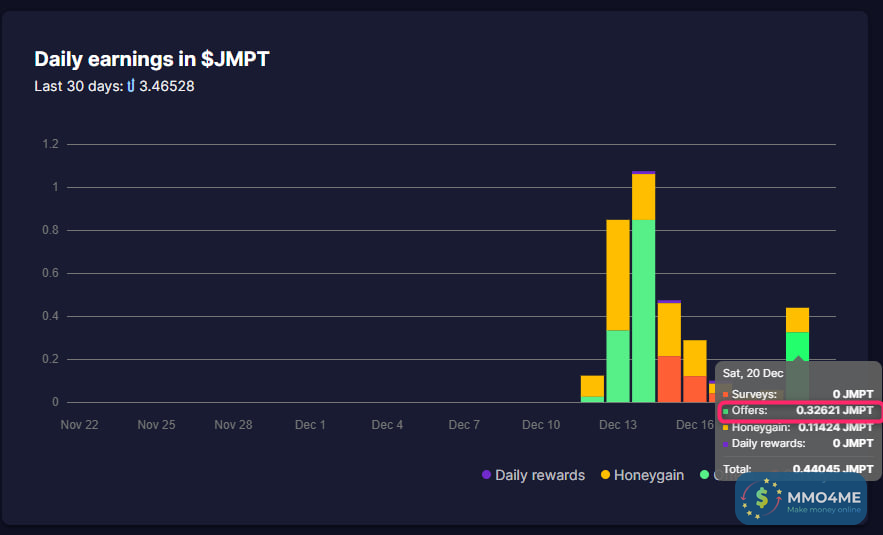Click the yellow segment of Dec 16 bar
The image size is (883, 535).
tap(694, 358)
